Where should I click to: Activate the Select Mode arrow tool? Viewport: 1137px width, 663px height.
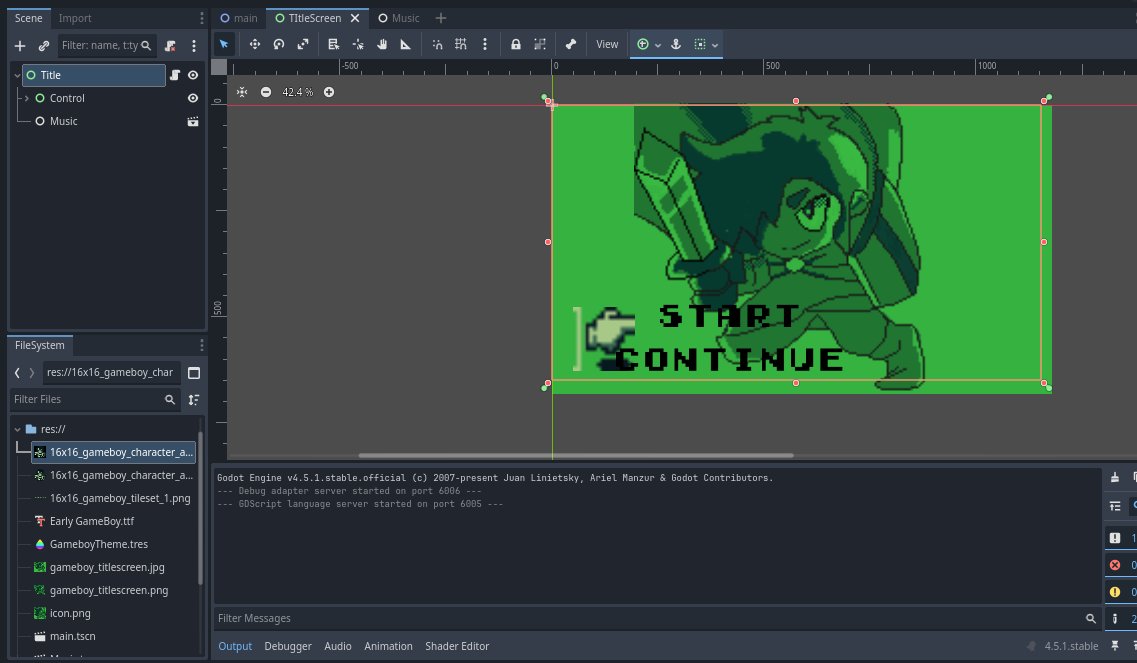[224, 44]
